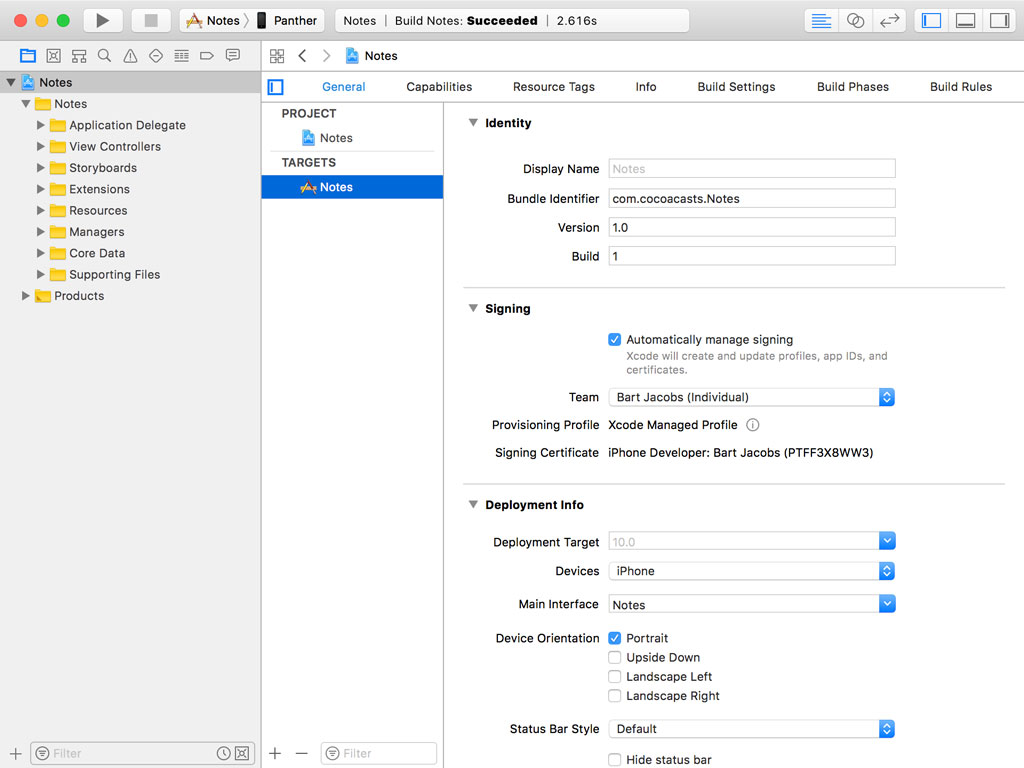
Task: Stop the running task
Action: pyautogui.click(x=151, y=20)
